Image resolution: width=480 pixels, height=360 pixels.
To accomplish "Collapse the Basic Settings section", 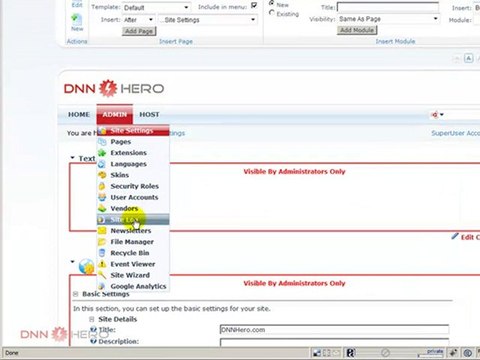I will 76,294.
